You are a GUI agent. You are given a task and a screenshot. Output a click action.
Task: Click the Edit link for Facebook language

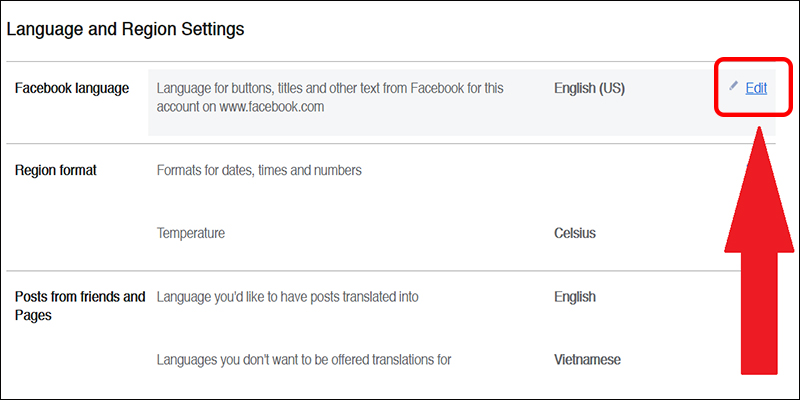pyautogui.click(x=756, y=88)
